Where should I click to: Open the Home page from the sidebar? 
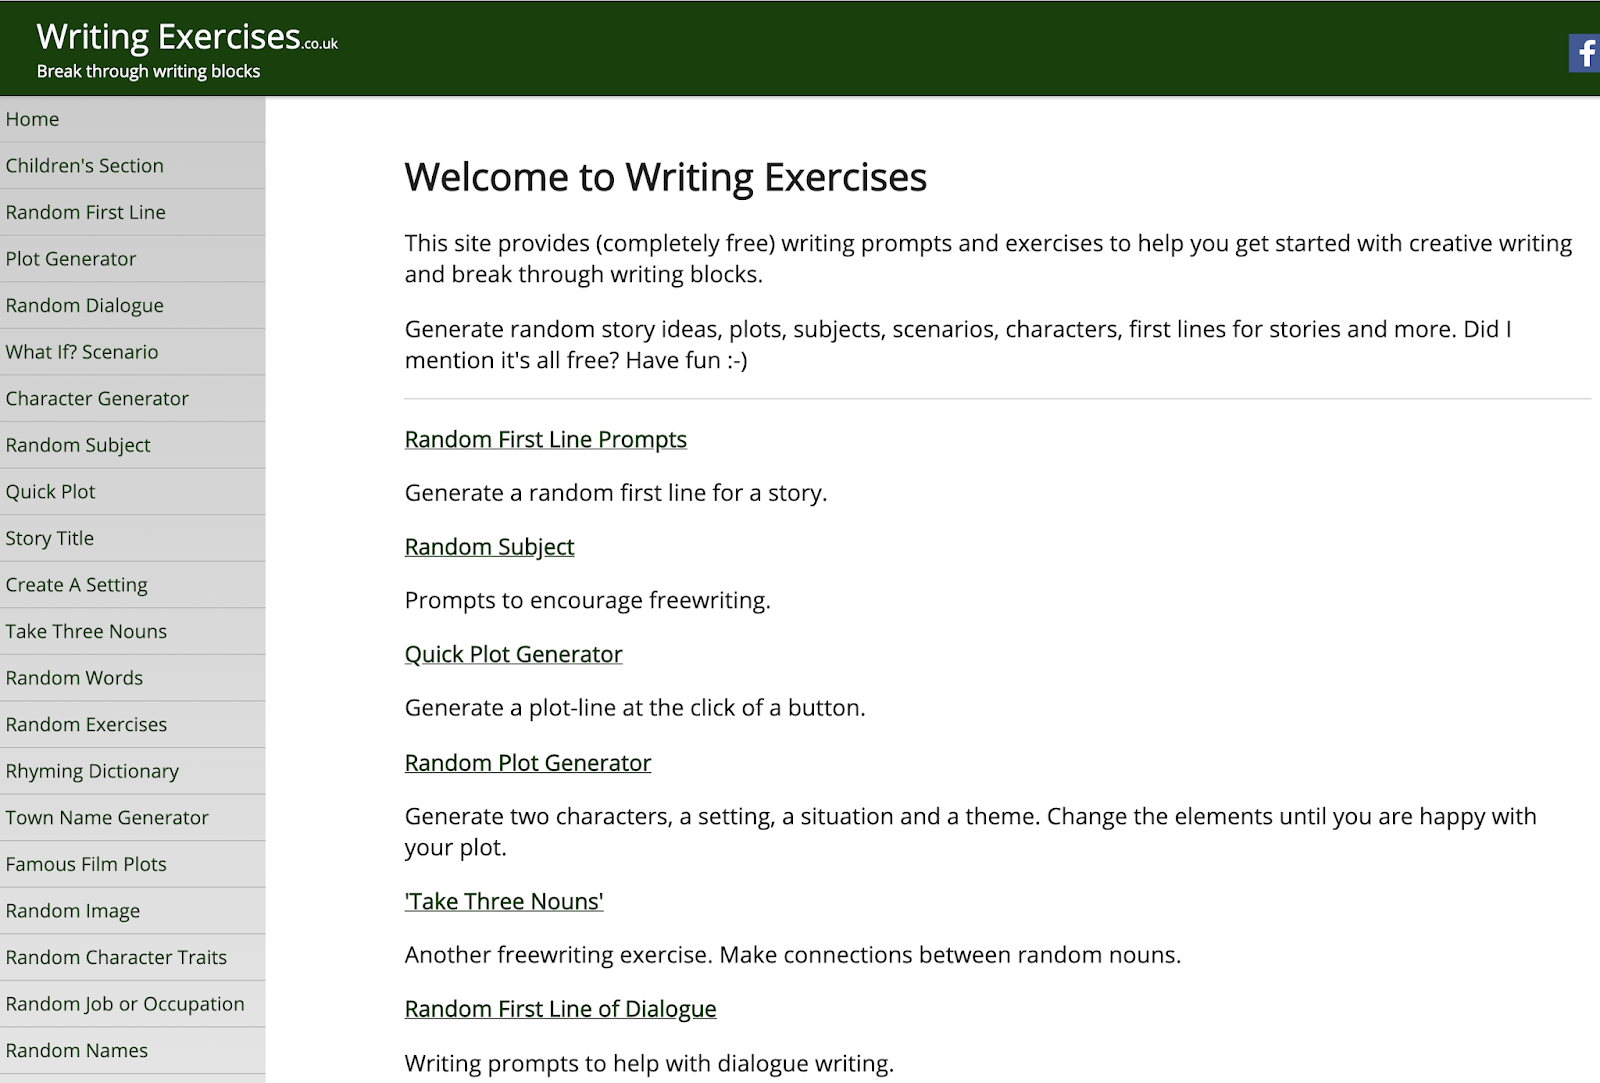pos(33,118)
